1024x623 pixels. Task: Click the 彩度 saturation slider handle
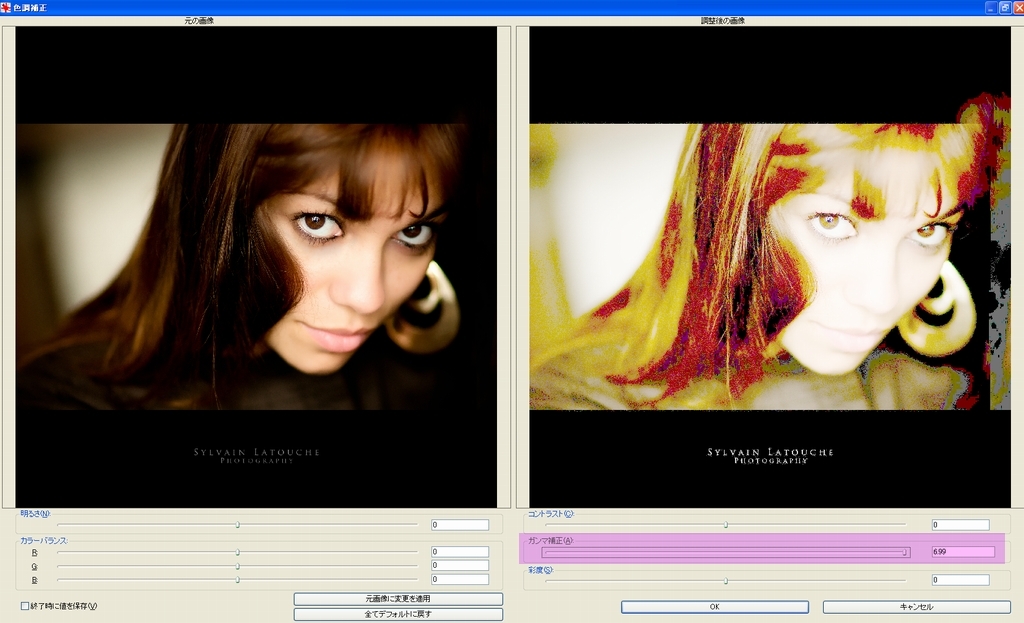(x=726, y=580)
